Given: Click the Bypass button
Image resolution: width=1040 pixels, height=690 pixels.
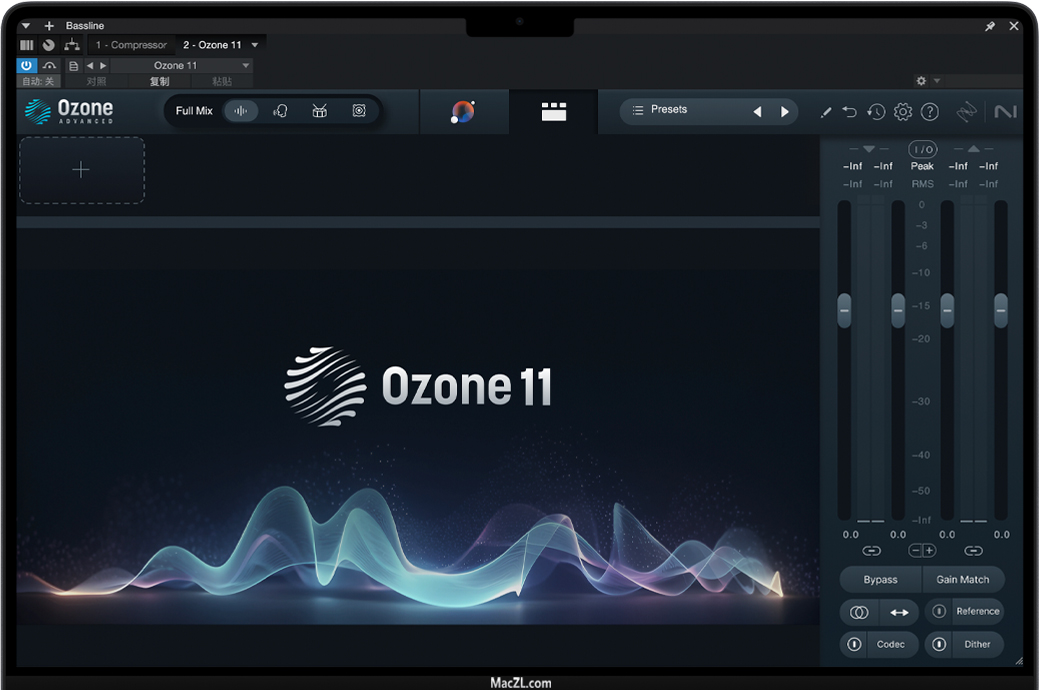Looking at the screenshot, I should click(x=880, y=579).
